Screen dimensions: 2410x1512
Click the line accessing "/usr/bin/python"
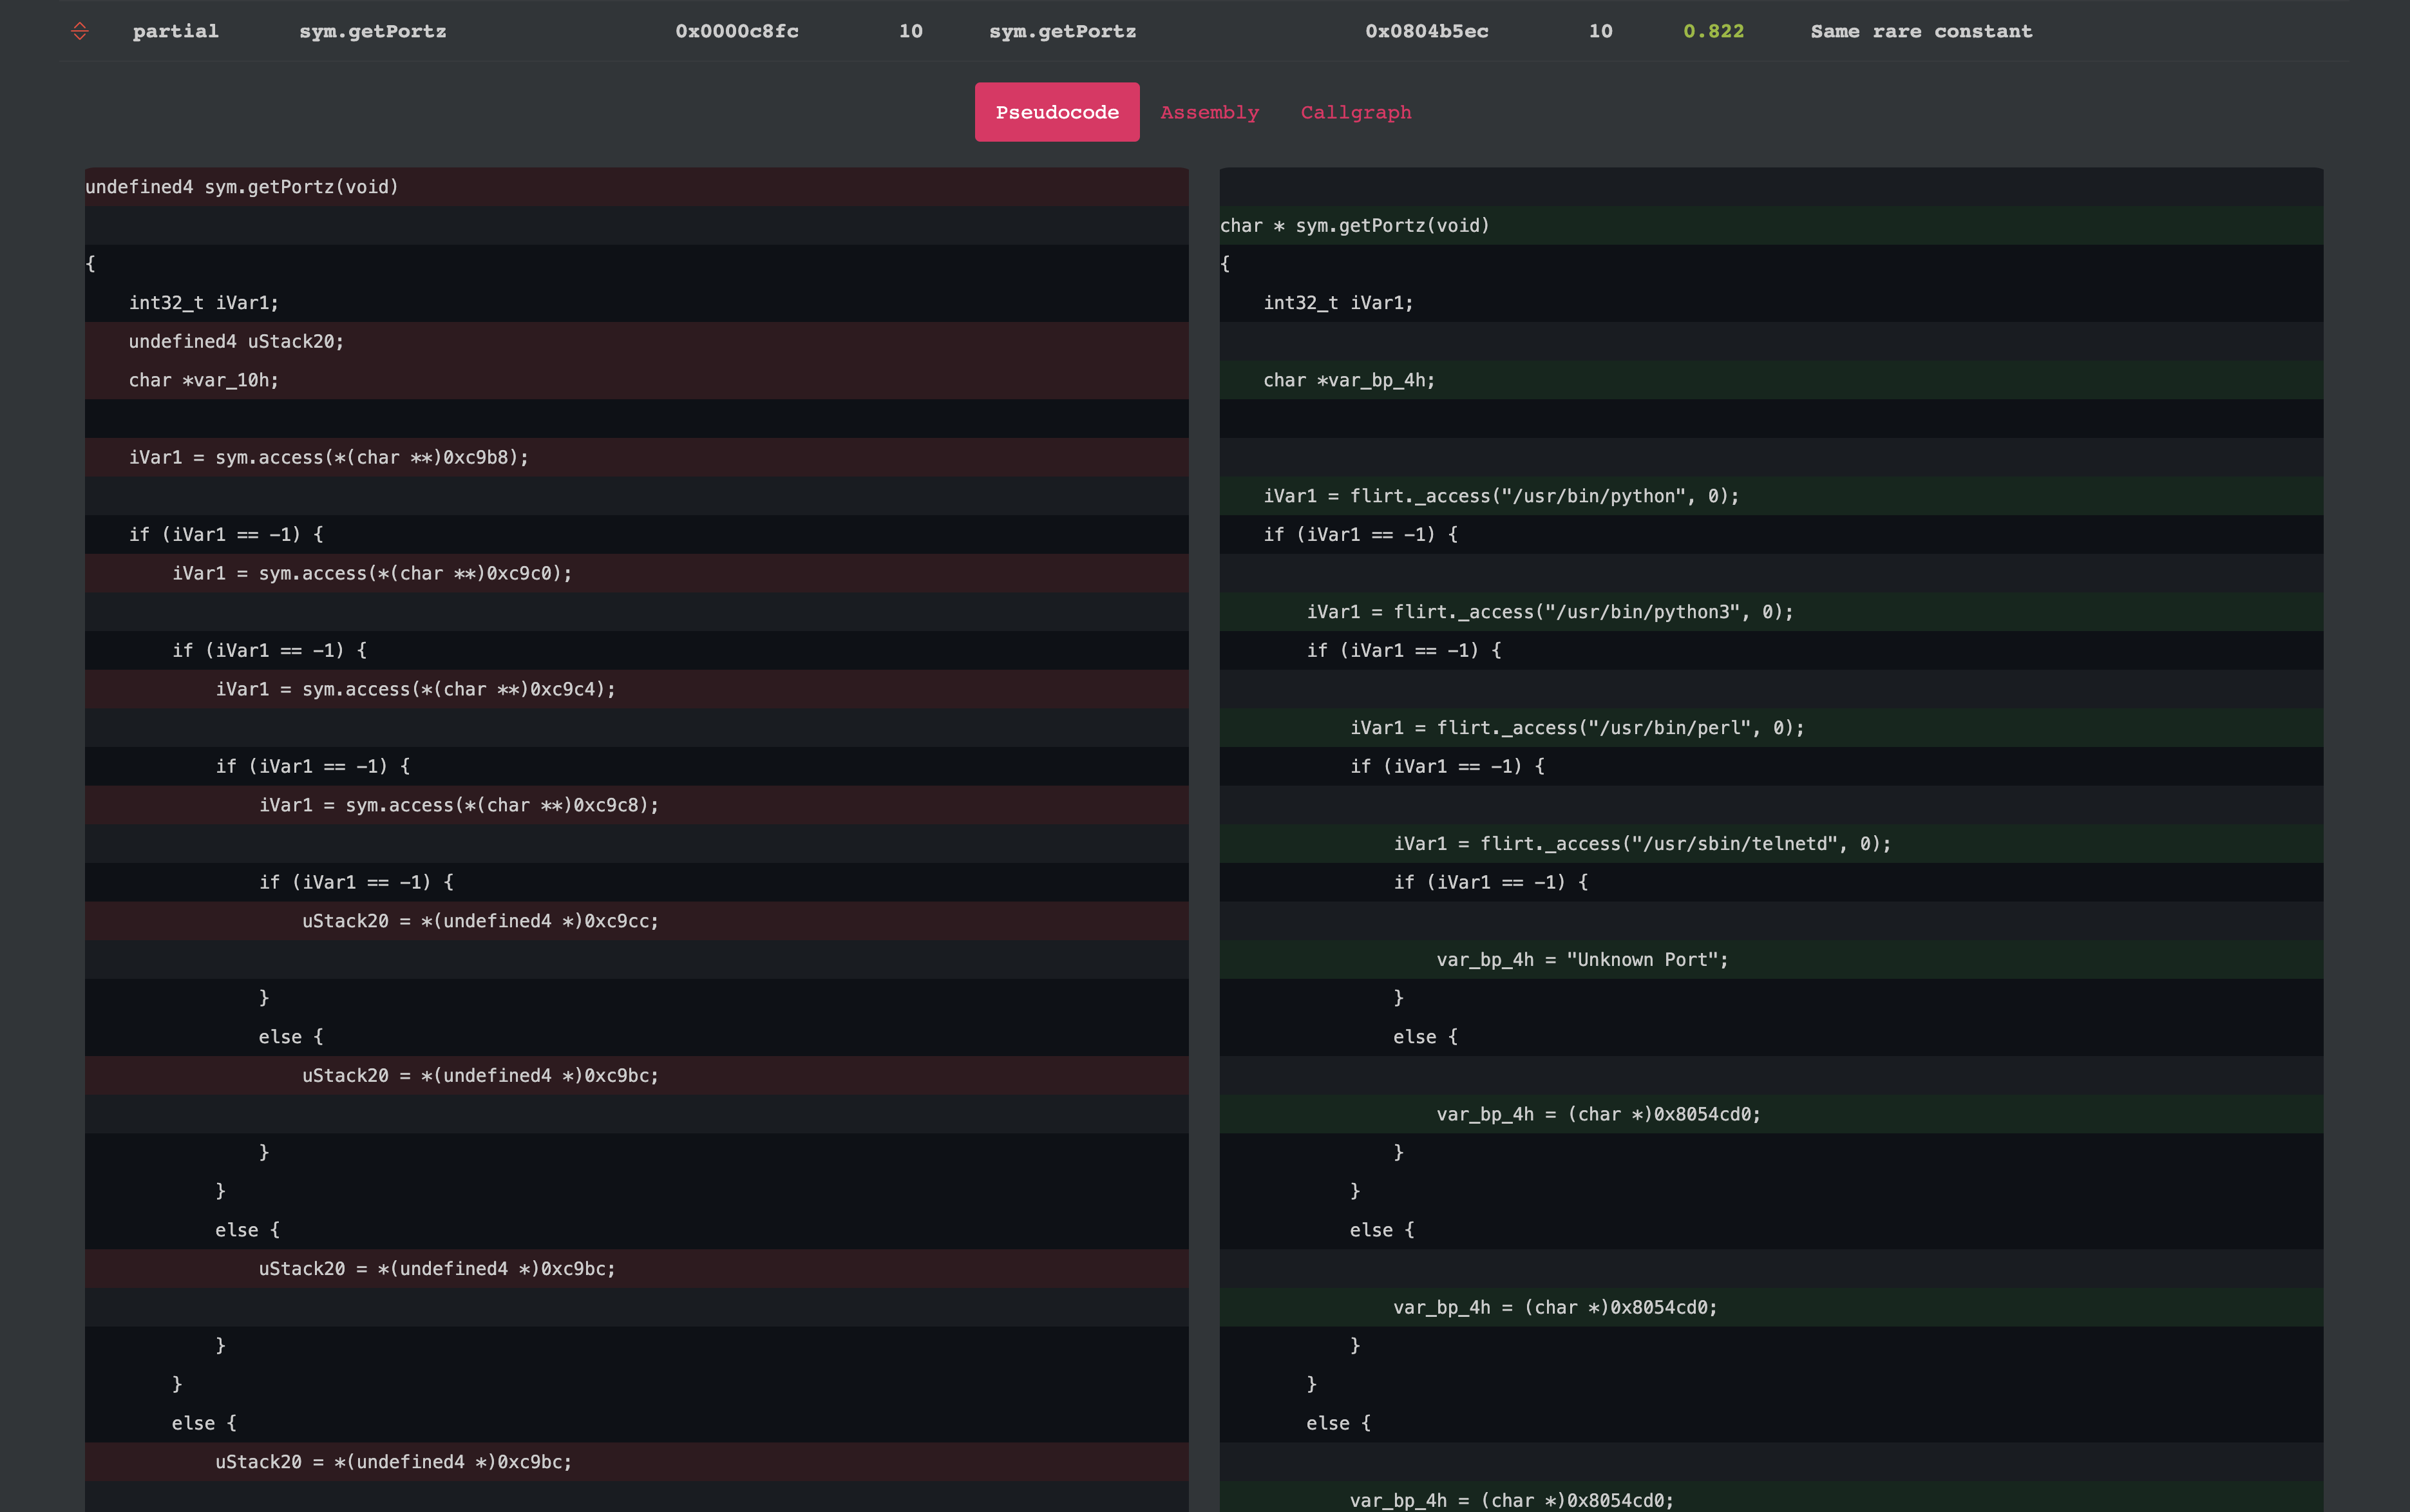(1500, 496)
